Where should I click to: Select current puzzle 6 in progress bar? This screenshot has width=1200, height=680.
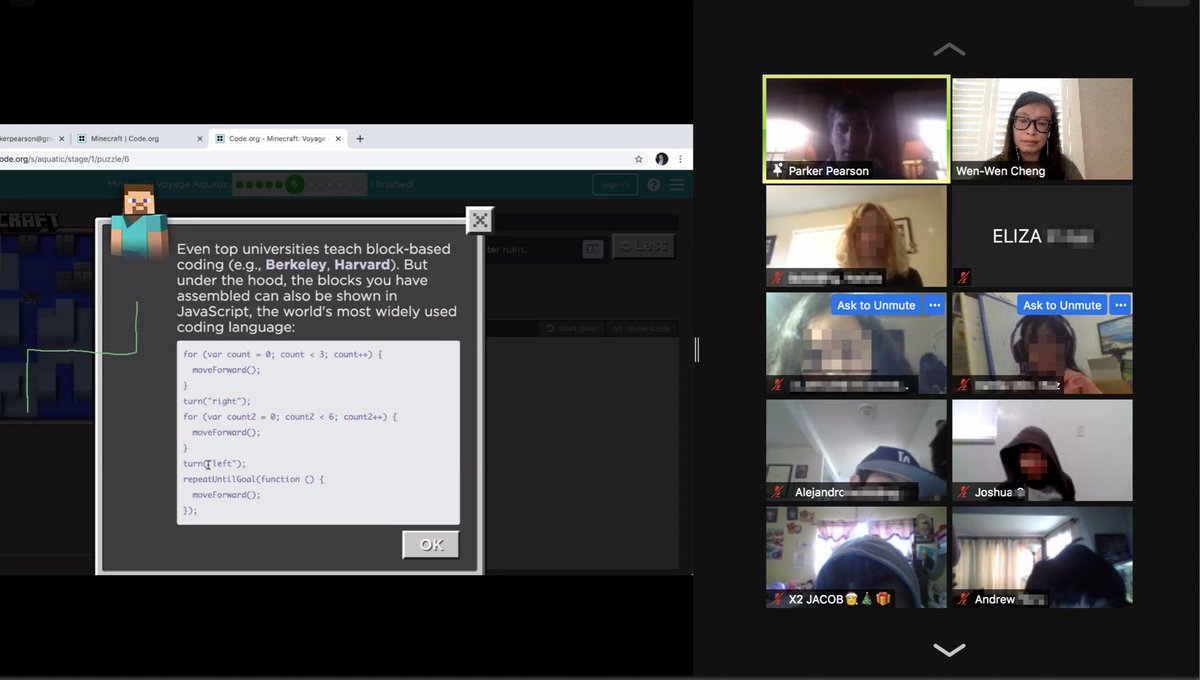[294, 184]
